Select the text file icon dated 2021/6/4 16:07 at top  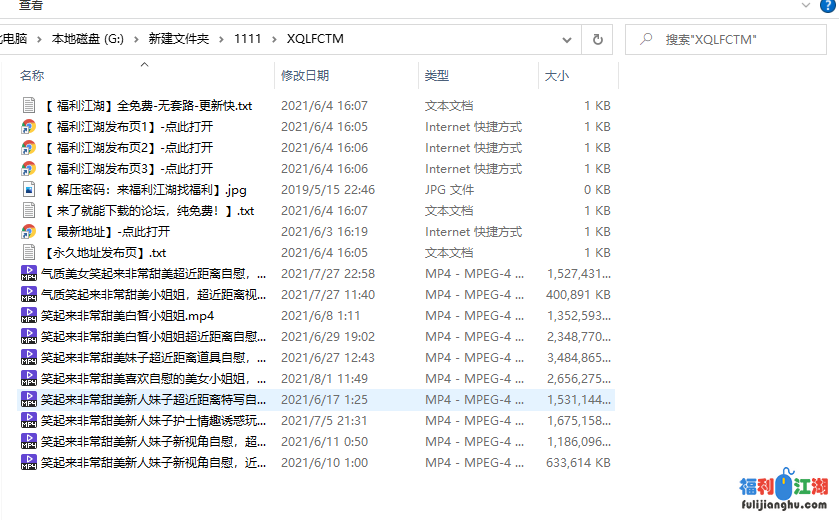[29, 106]
